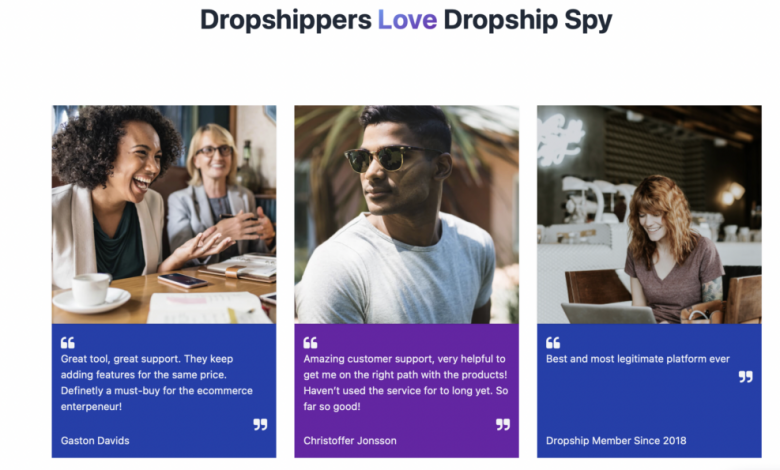
Task: Select the 'Best and most legitimate platform ever' text
Action: coord(638,359)
